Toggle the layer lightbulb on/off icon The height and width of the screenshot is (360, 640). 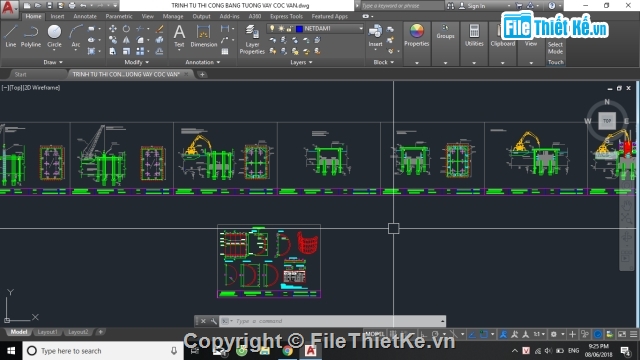(272, 29)
